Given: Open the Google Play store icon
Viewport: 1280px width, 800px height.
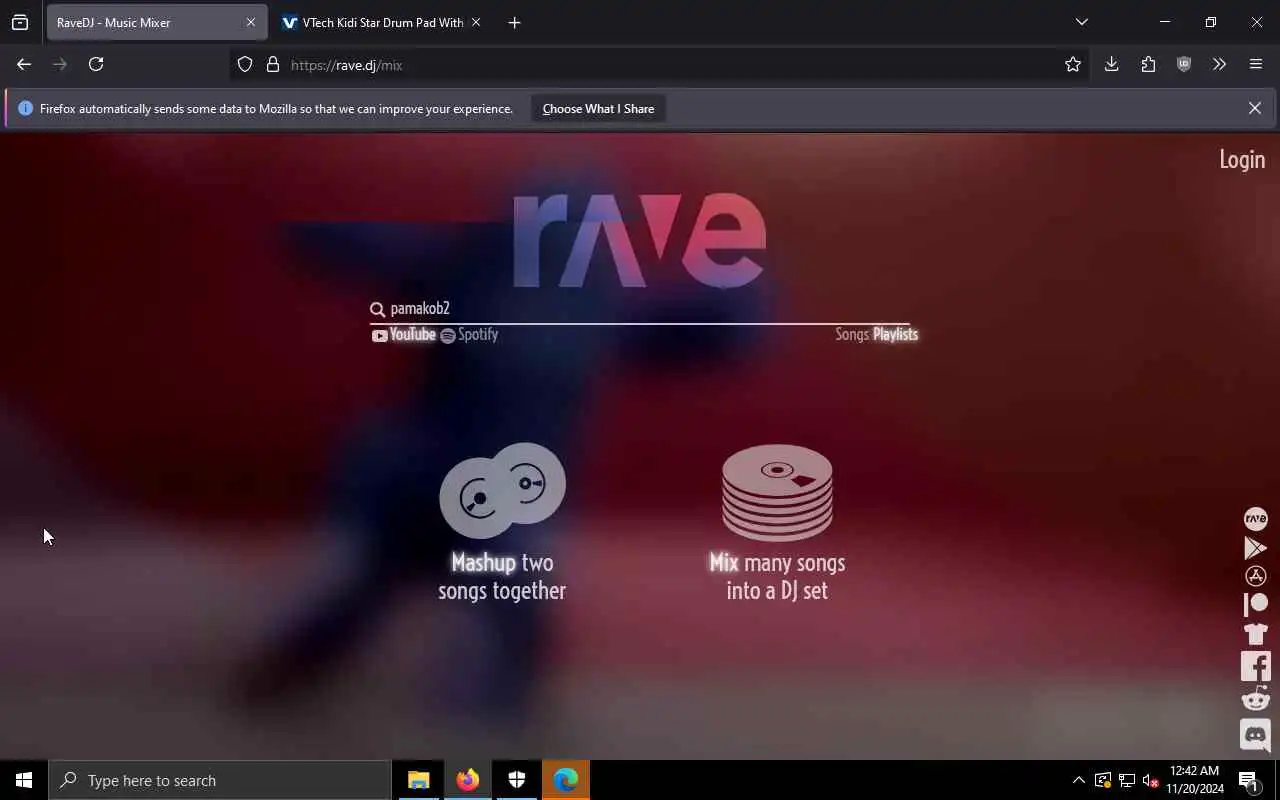Looking at the screenshot, I should (1255, 547).
